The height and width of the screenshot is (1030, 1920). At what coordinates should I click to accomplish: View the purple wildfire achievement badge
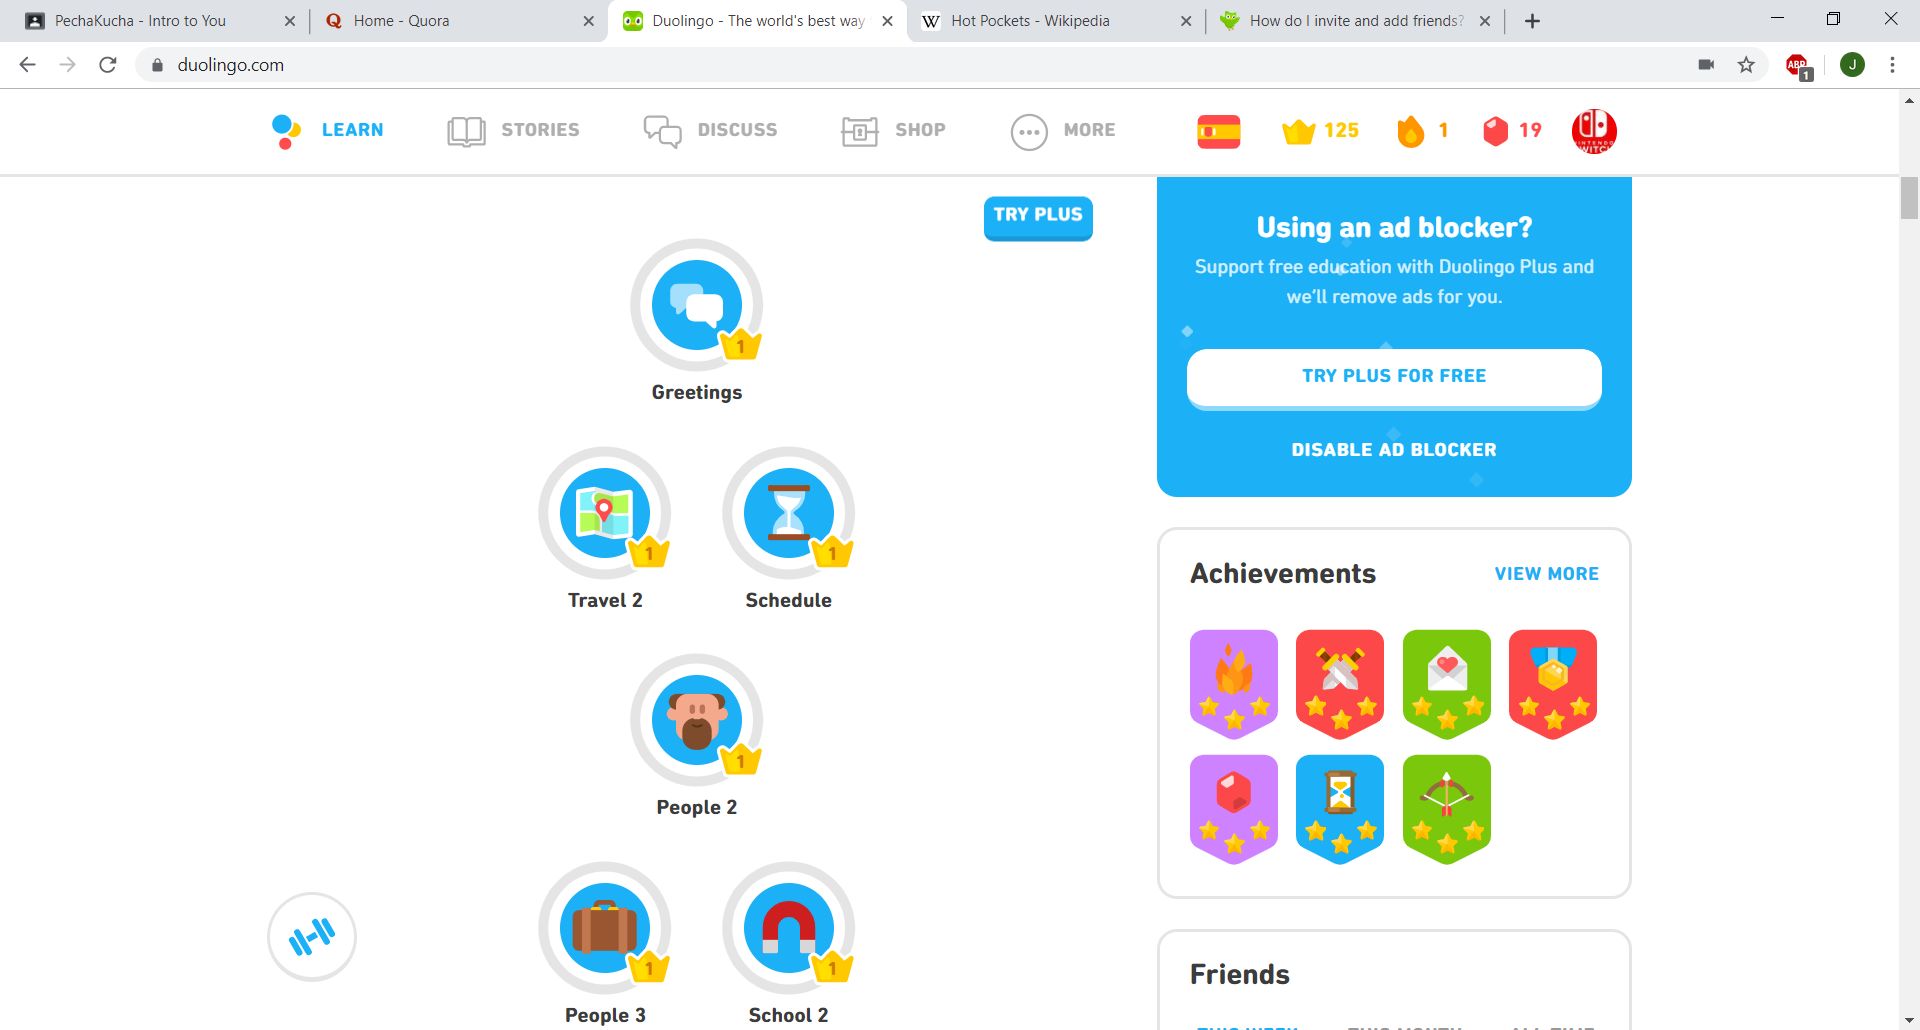1233,683
